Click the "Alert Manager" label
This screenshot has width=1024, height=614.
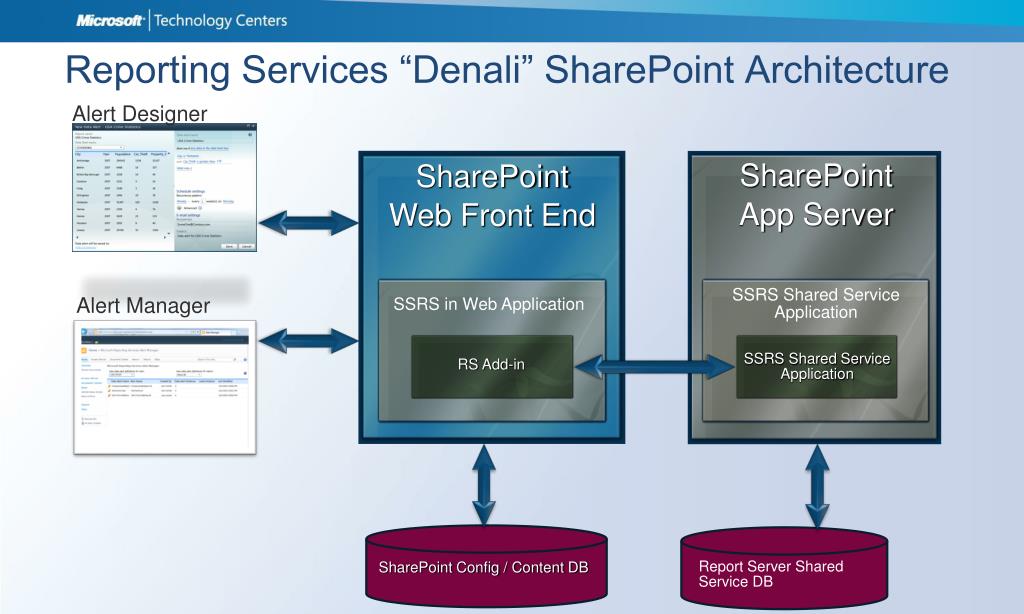pos(143,306)
